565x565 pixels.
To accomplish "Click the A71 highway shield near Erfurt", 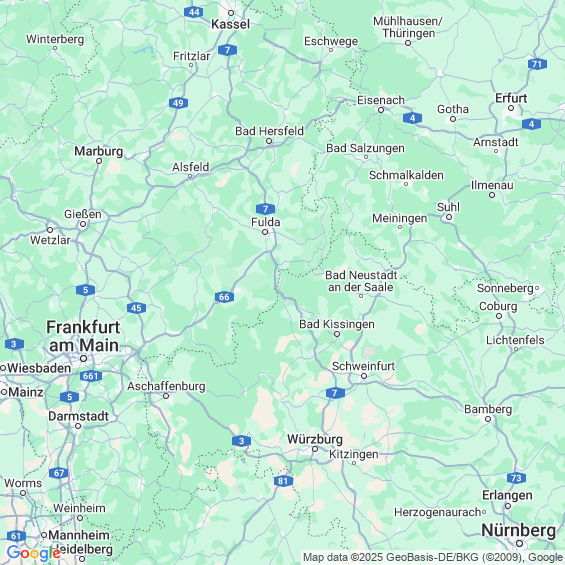I will pyautogui.click(x=537, y=64).
